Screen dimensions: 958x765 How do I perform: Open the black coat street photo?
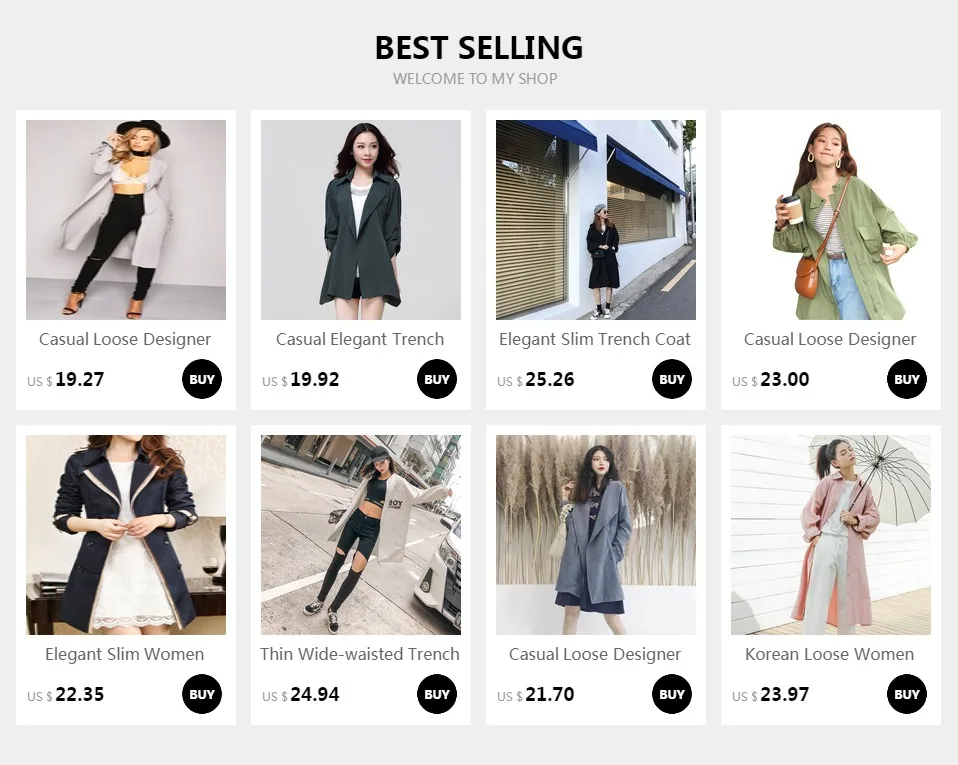point(596,220)
